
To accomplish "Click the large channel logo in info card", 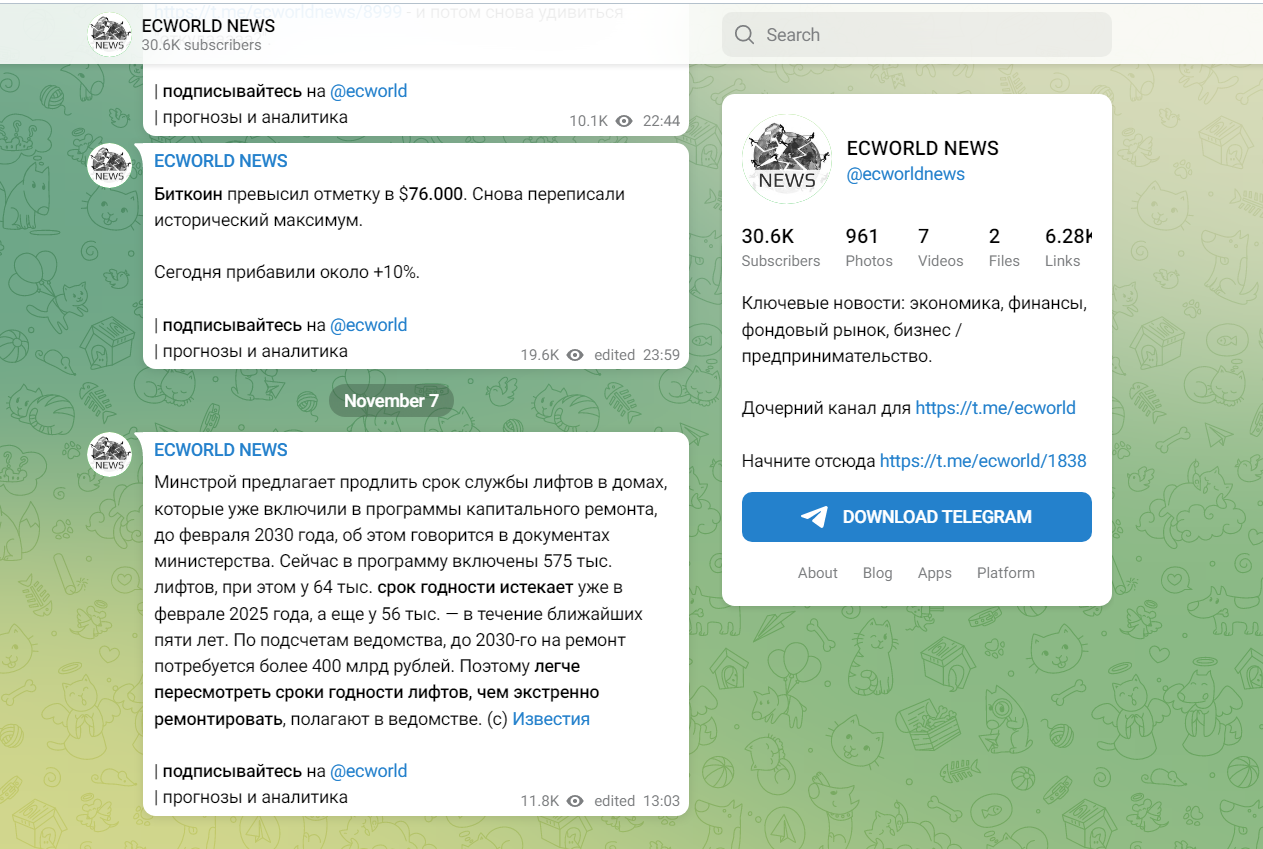I will [787, 159].
